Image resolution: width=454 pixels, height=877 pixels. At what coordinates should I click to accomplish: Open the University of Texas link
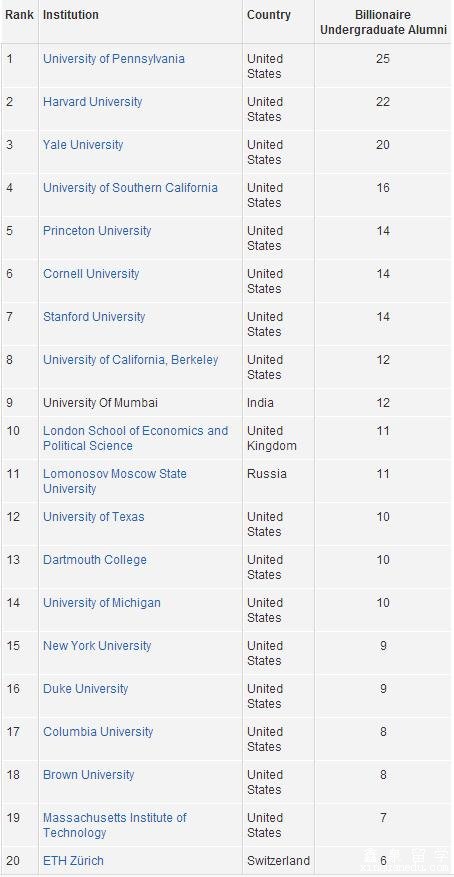tap(93, 517)
